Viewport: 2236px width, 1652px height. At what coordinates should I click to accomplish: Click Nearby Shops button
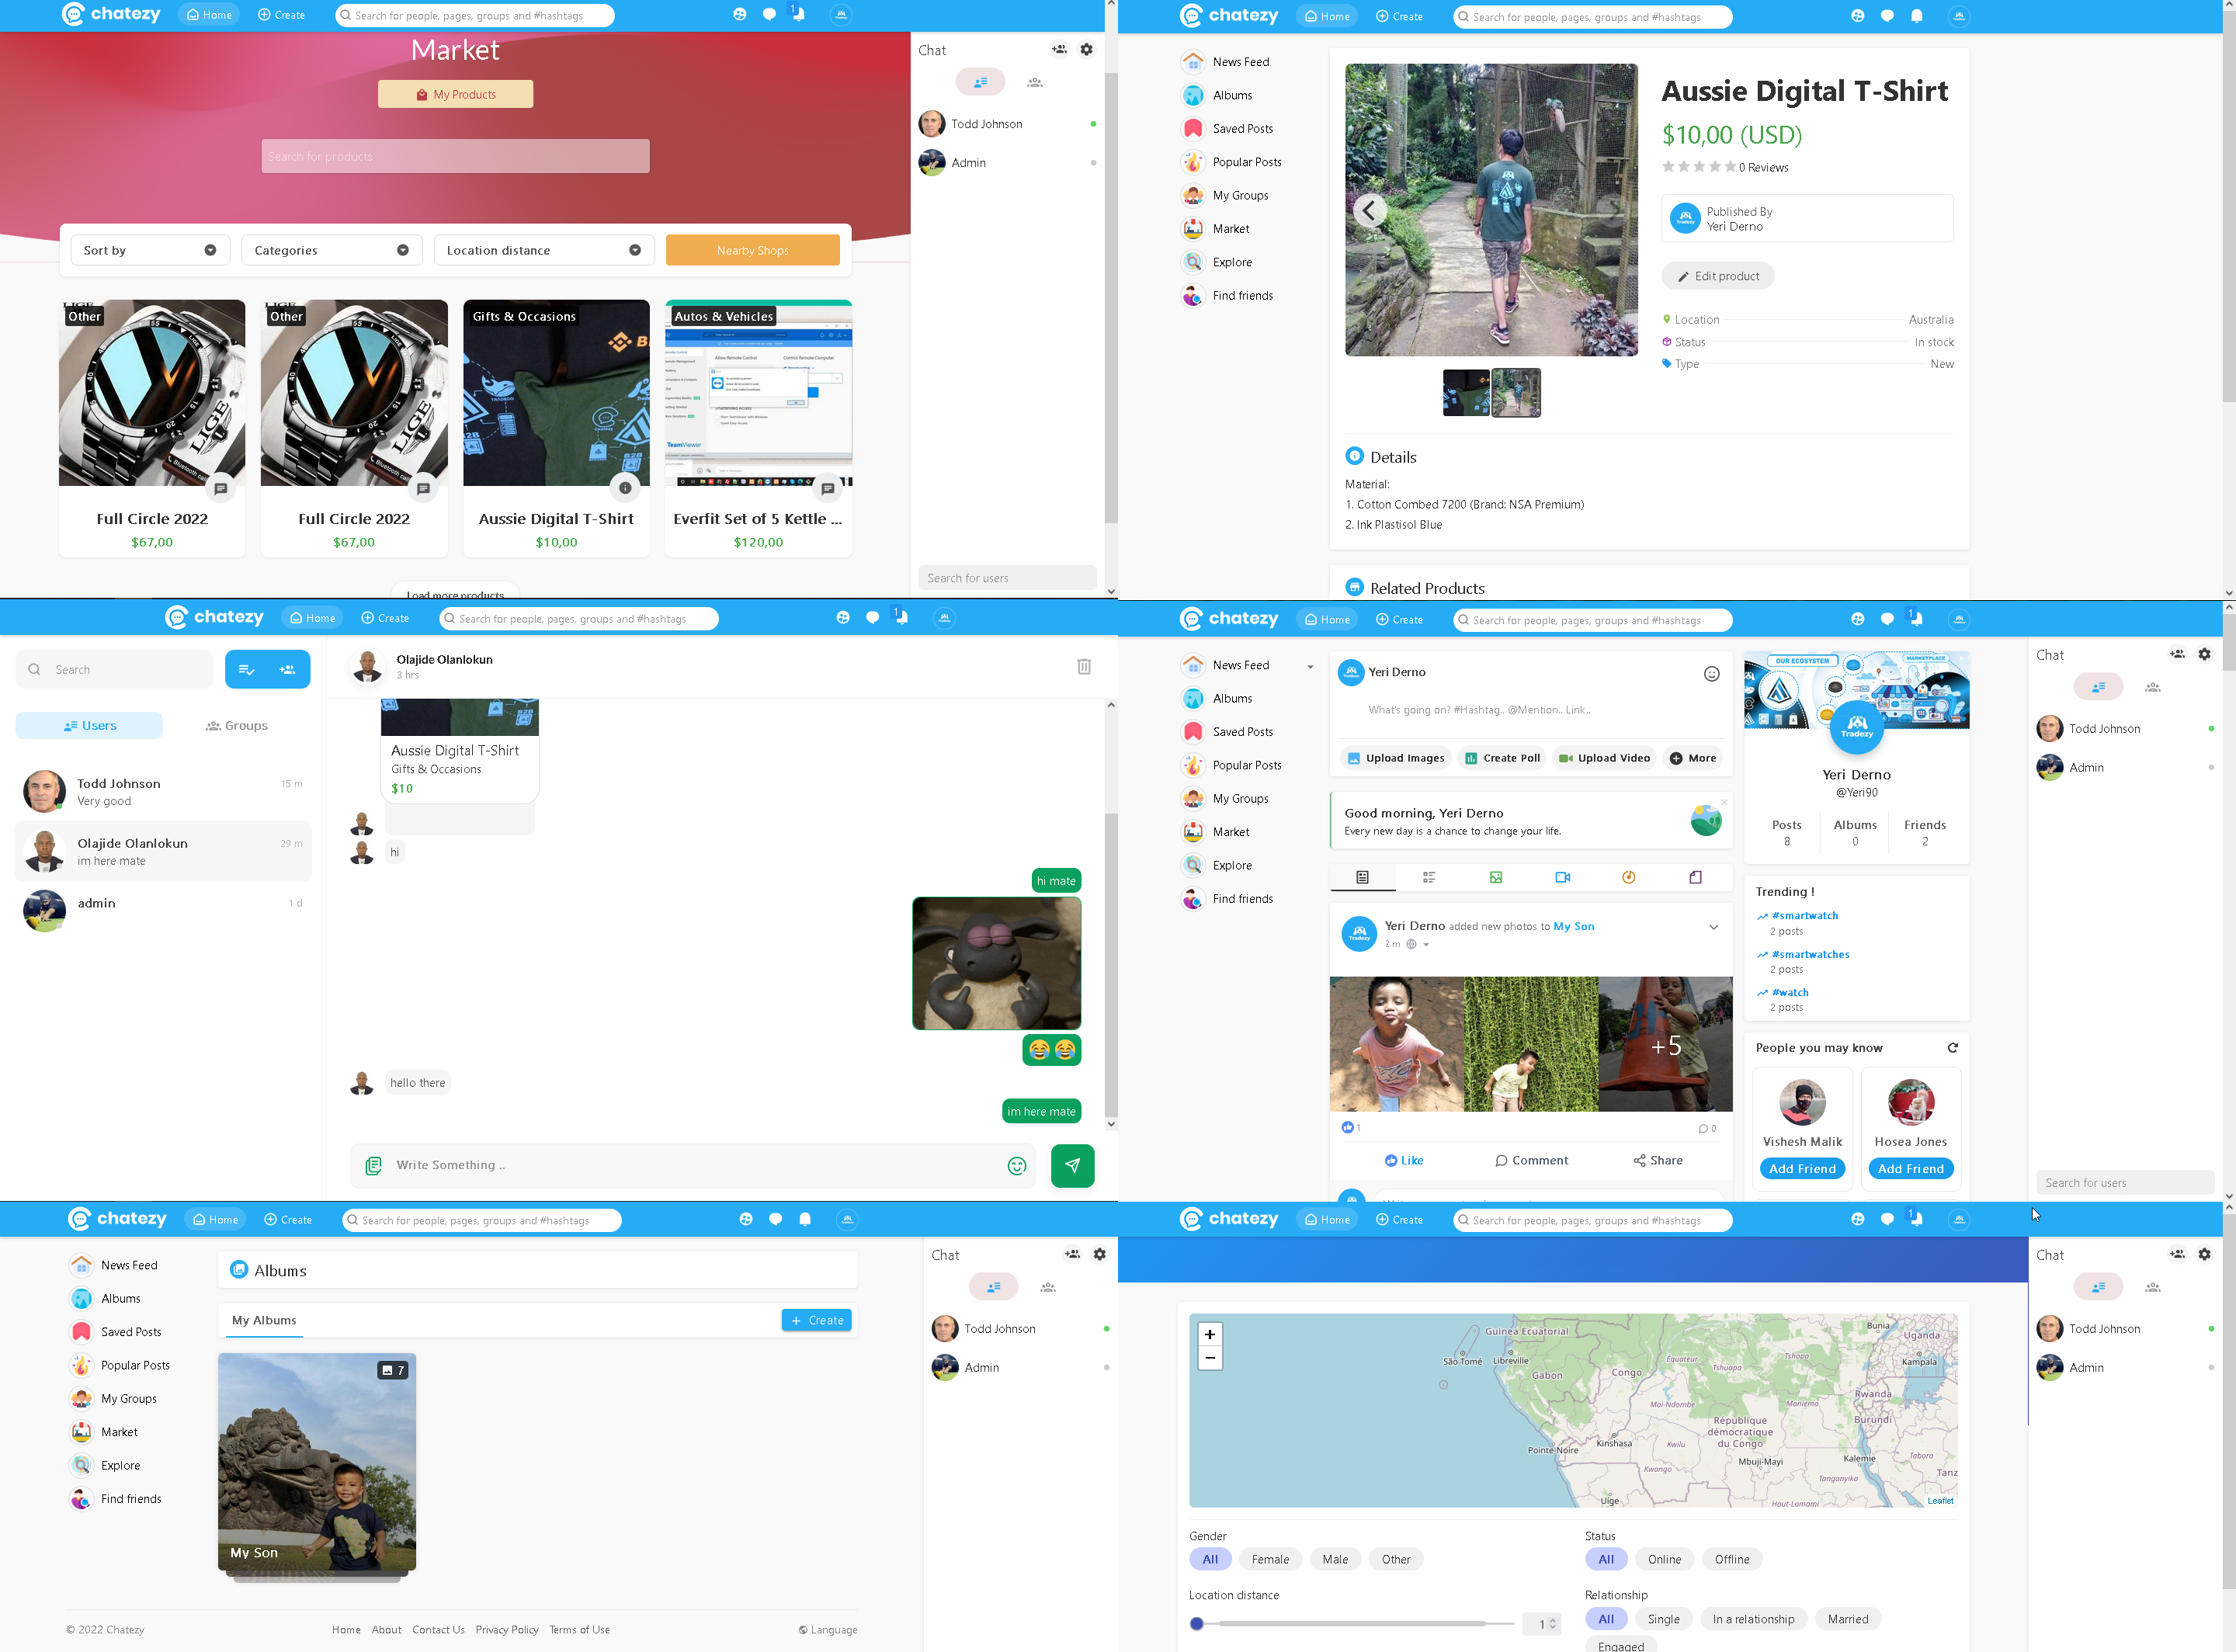coord(752,250)
